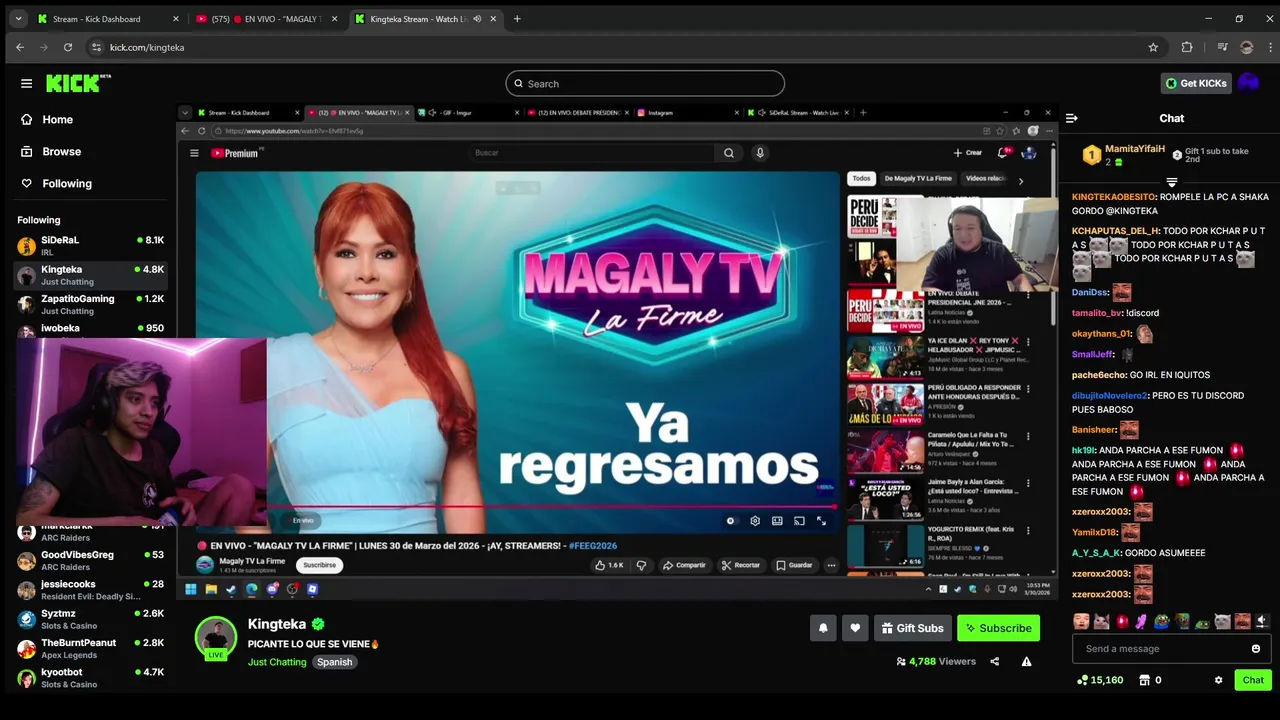The height and width of the screenshot is (720, 1280).
Task: Click the Gift Subs button
Action: (x=912, y=628)
